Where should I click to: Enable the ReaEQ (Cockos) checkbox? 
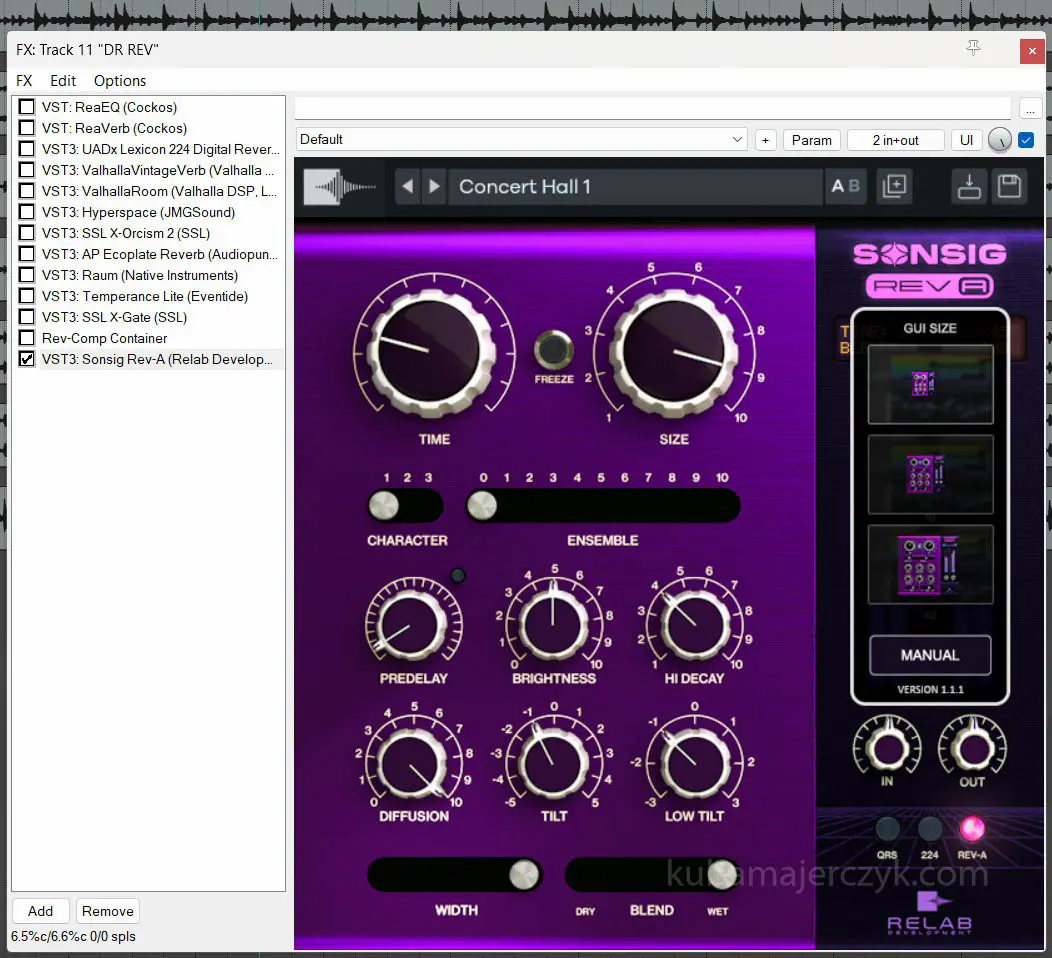pos(27,107)
